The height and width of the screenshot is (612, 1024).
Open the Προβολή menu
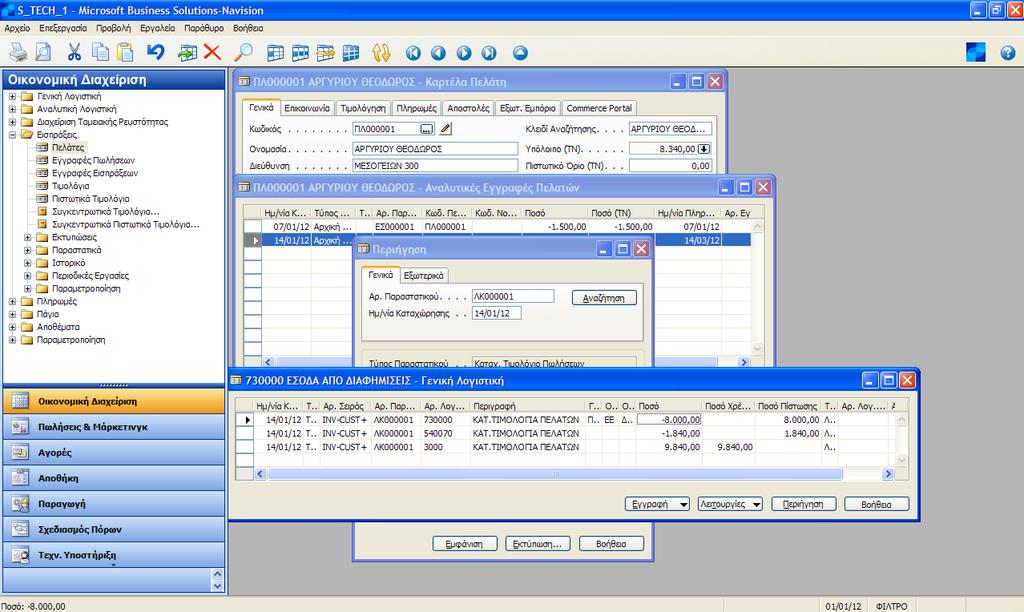(114, 28)
